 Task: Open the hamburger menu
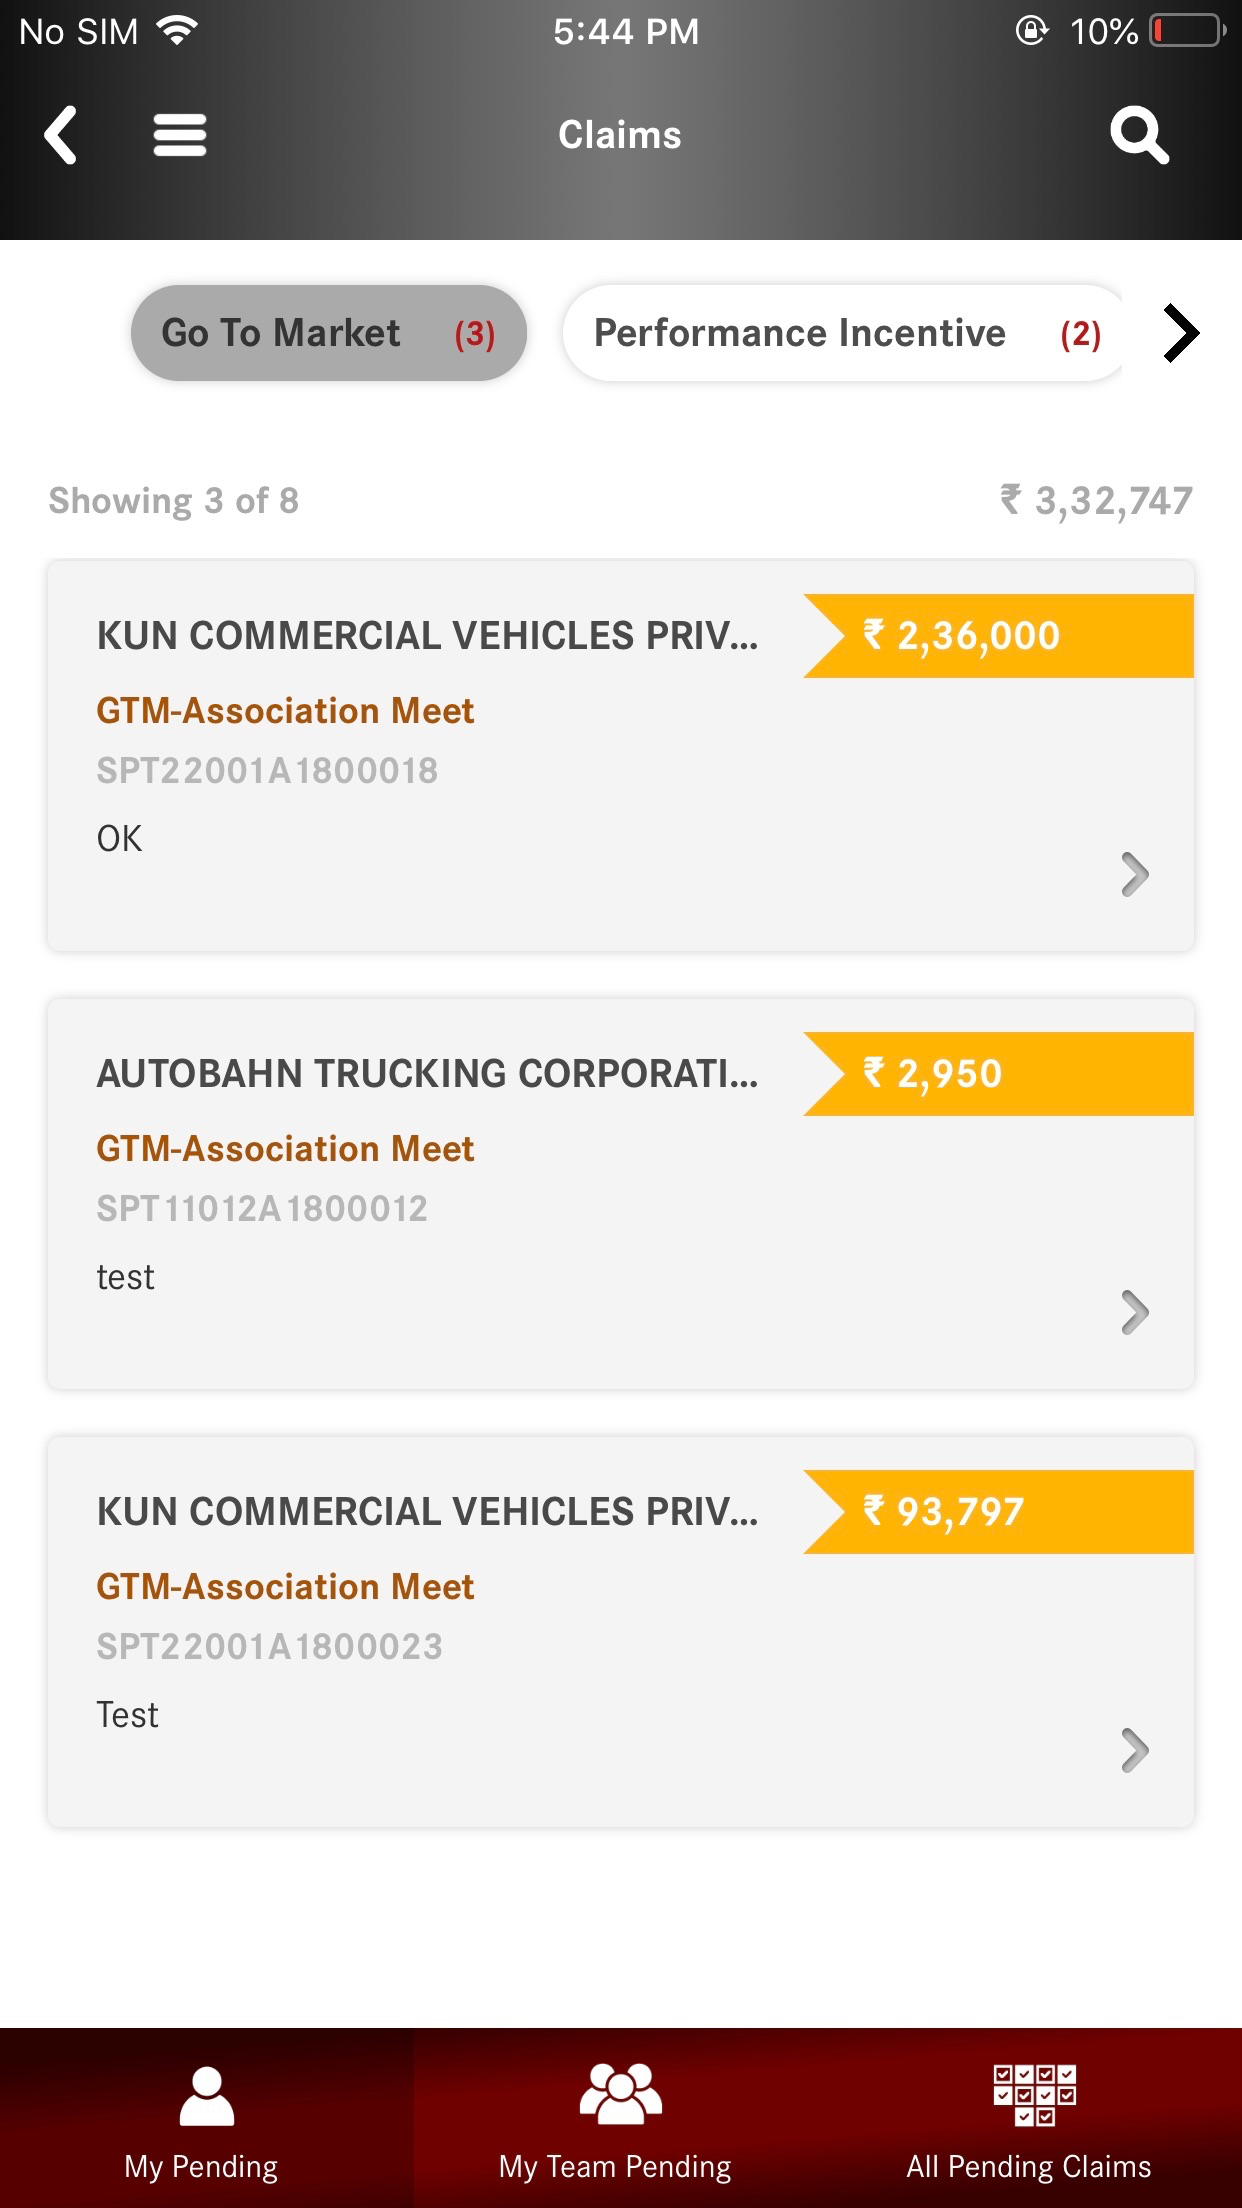pos(180,135)
